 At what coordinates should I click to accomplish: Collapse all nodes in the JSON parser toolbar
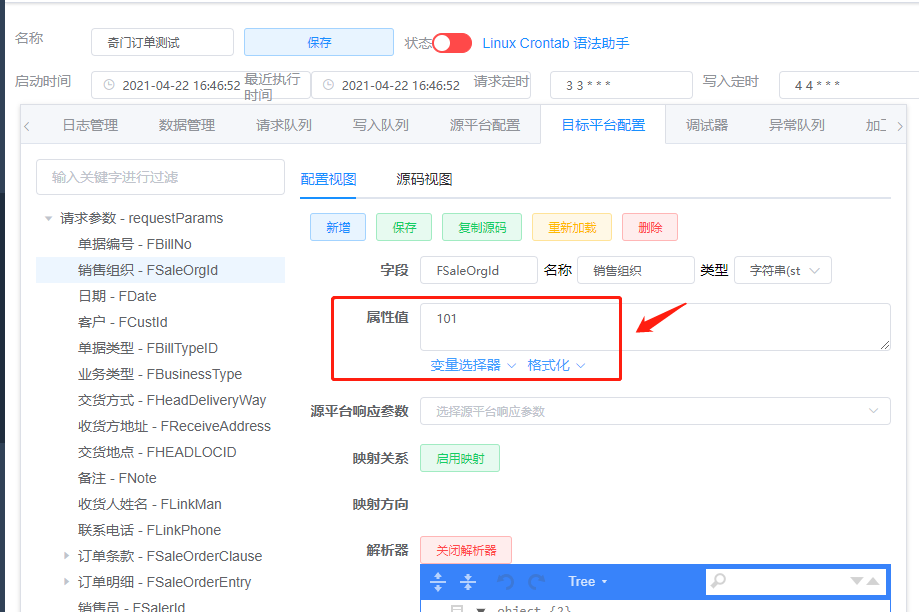tap(468, 581)
